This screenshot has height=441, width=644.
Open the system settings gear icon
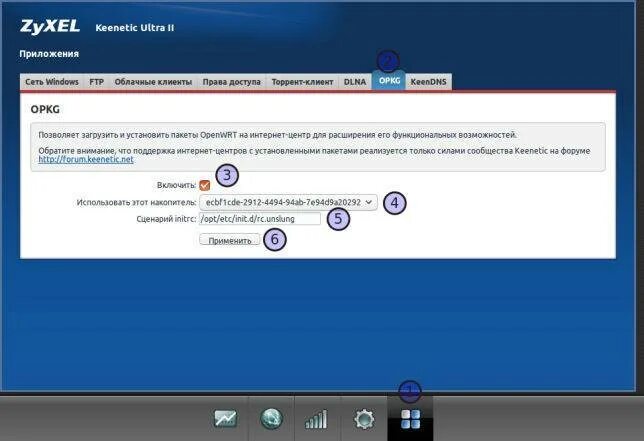[364, 419]
